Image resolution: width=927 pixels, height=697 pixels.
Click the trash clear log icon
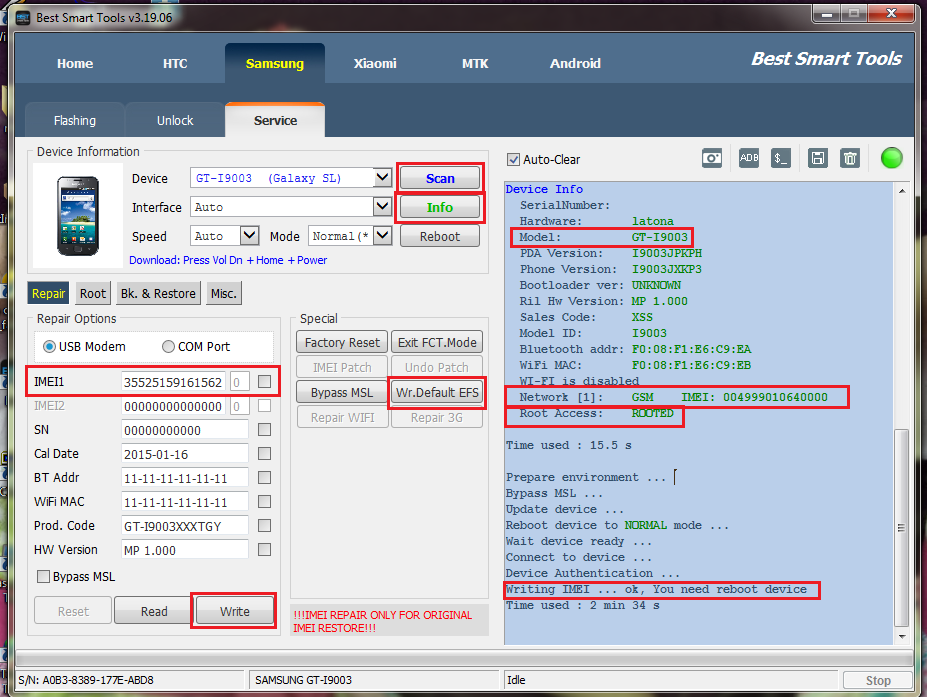(x=850, y=158)
